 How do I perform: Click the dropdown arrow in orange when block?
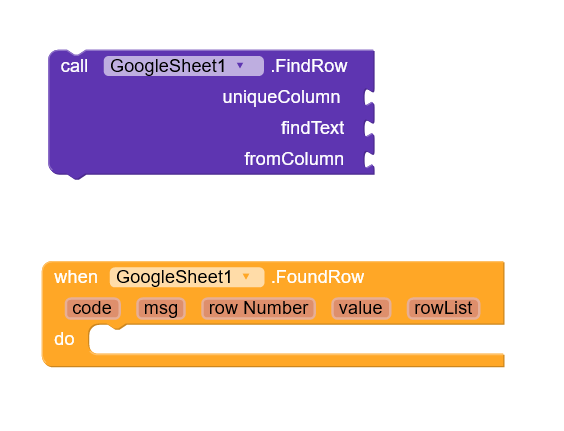tap(246, 277)
